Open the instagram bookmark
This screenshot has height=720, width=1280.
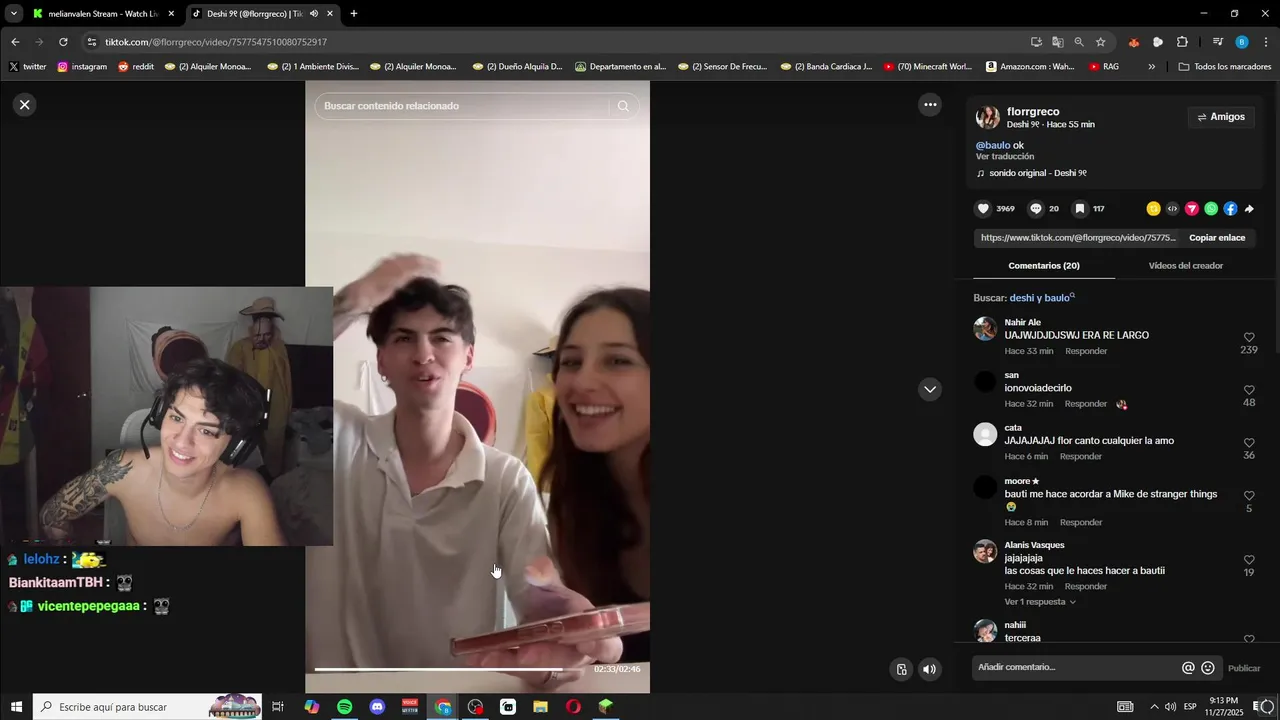[82, 67]
